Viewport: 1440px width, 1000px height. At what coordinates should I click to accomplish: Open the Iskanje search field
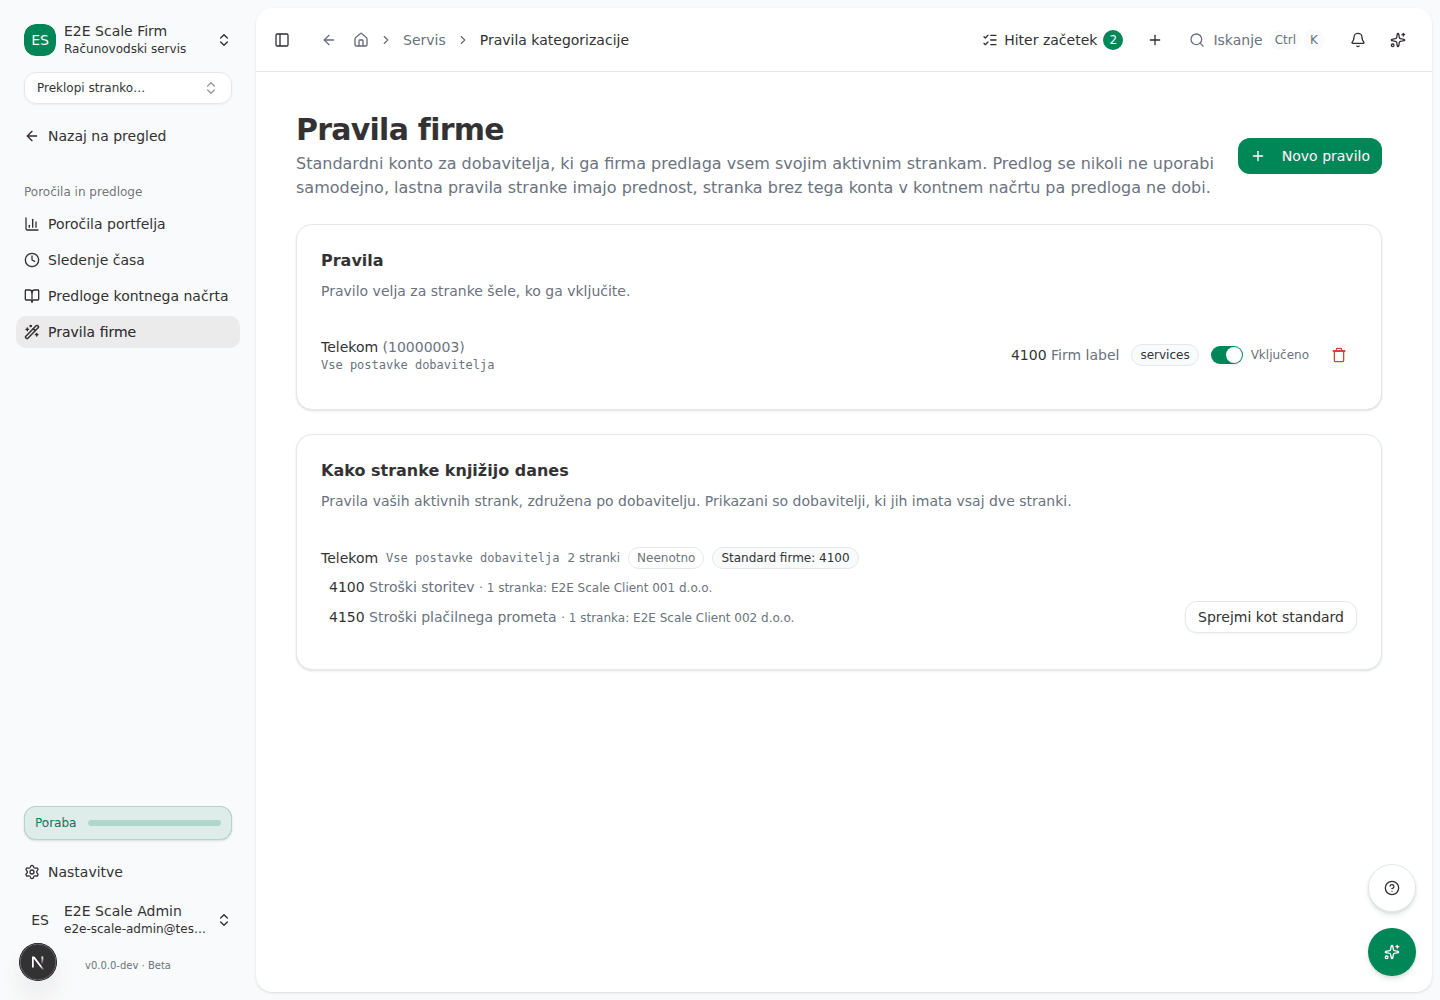tap(1256, 40)
